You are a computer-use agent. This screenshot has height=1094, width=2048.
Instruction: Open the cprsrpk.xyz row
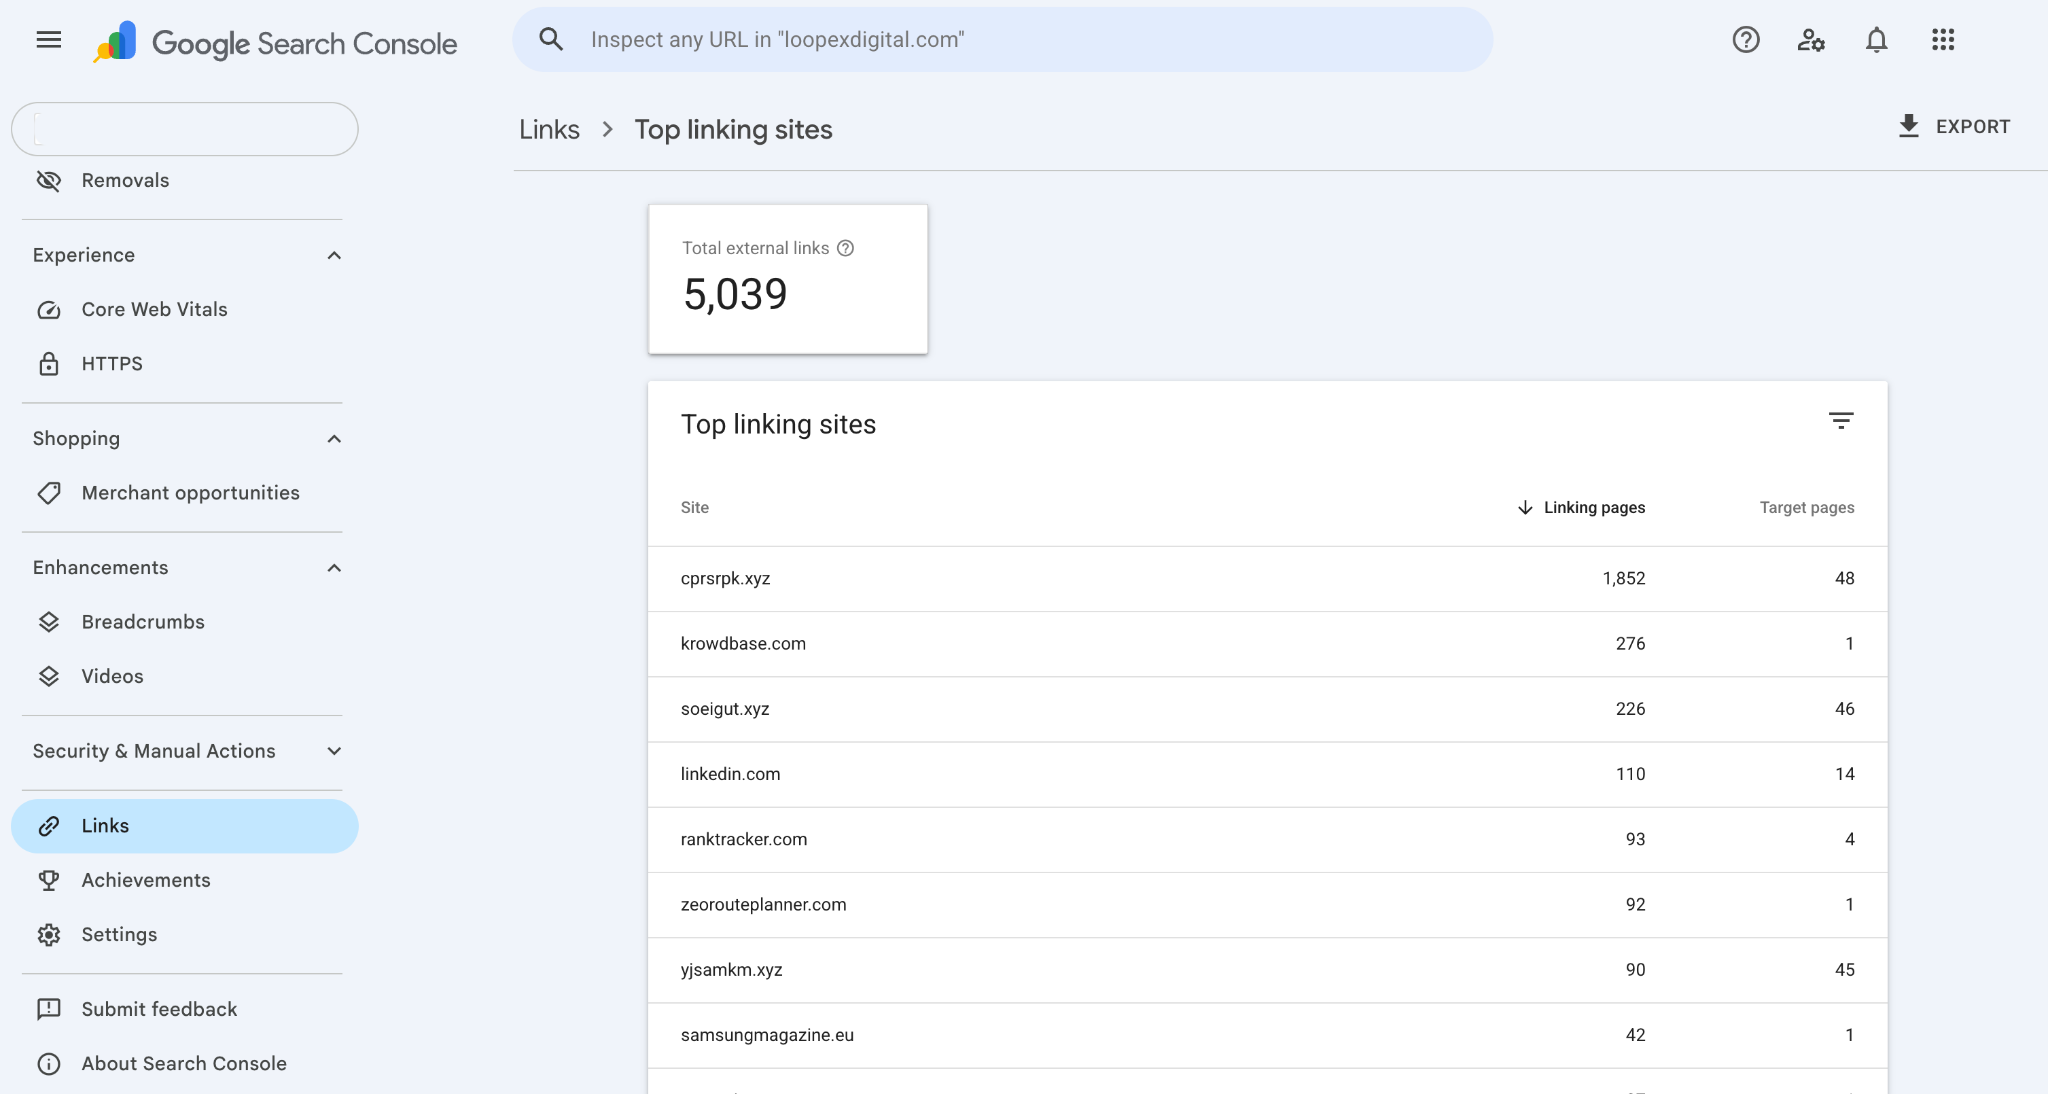coord(1267,579)
